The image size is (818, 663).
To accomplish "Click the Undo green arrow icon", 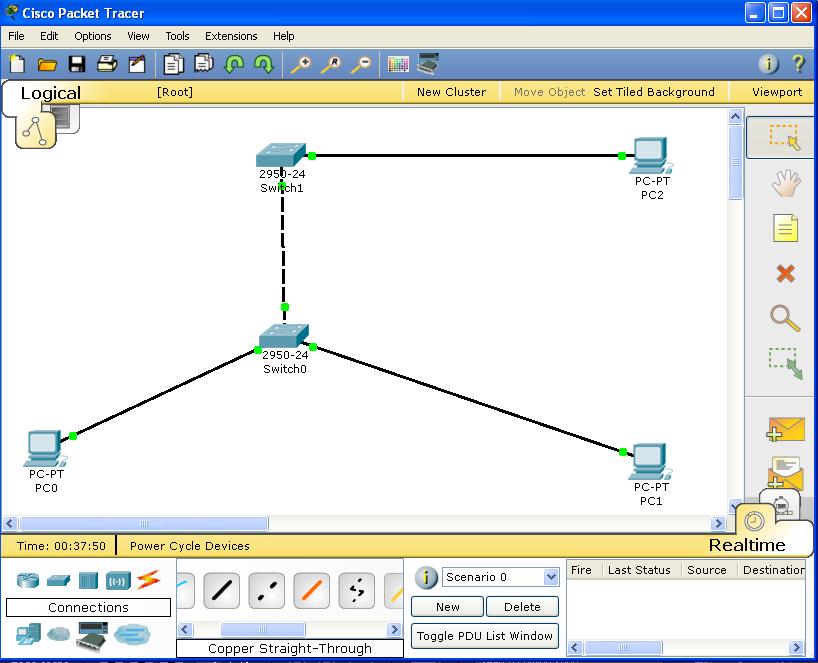I will tap(234, 64).
